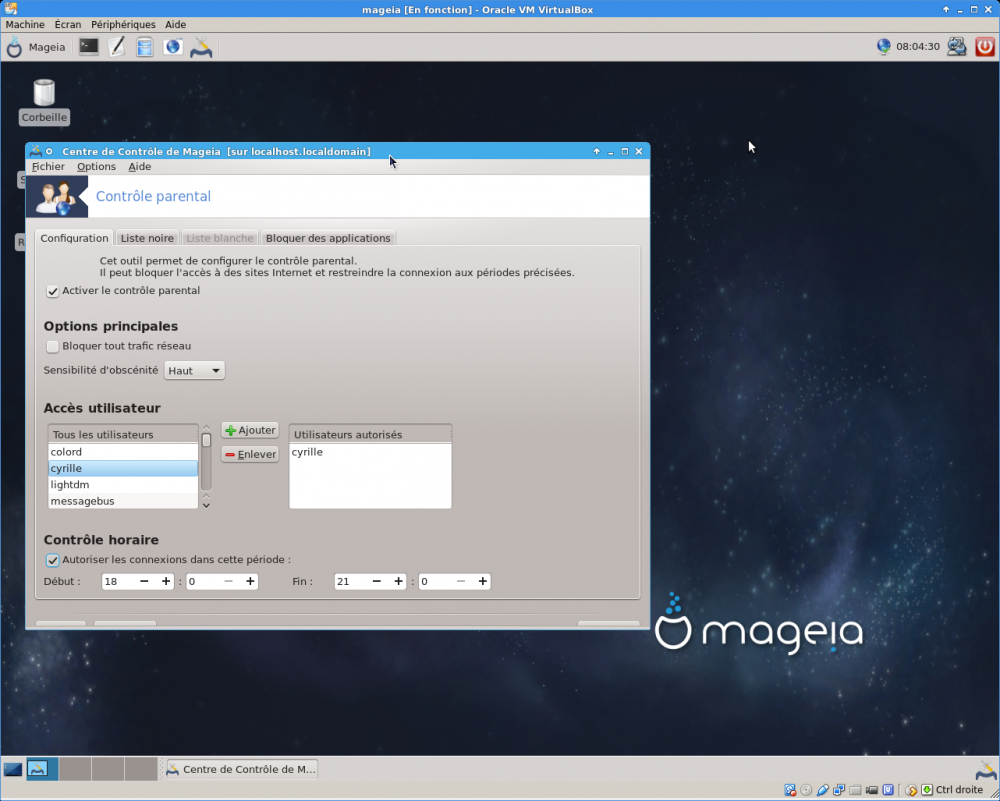Open the VirtualBox Machine menu
1000x801 pixels.
point(25,24)
